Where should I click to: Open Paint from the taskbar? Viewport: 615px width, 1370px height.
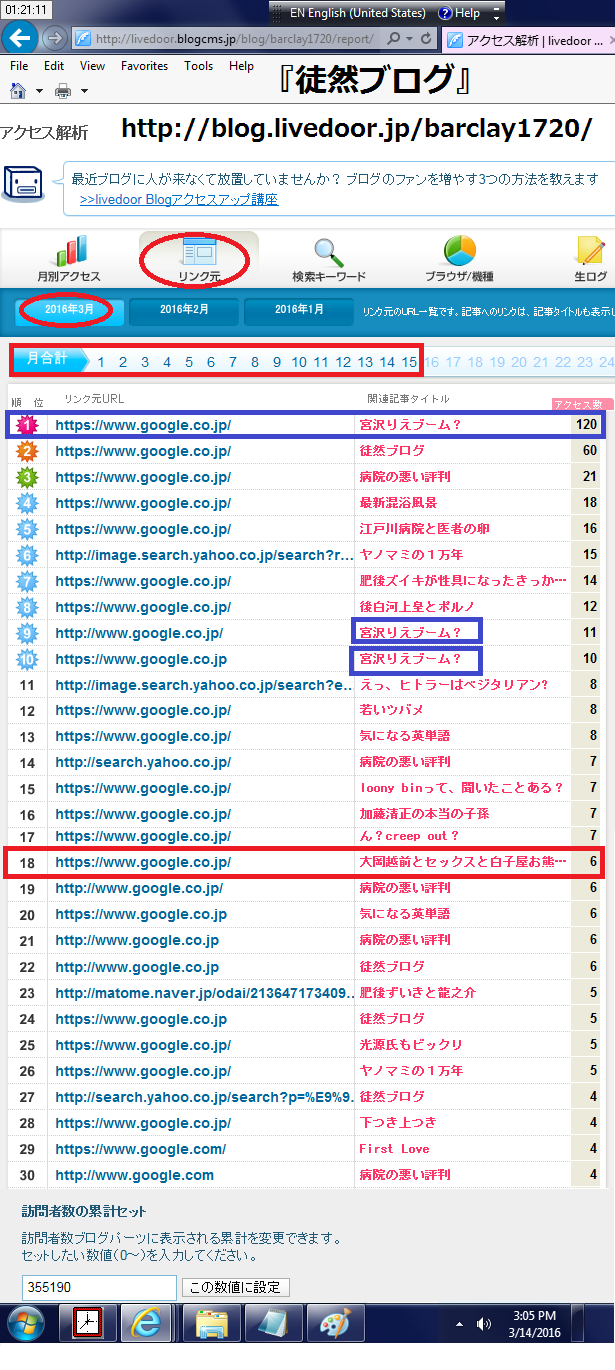pyautogui.click(x=334, y=1323)
